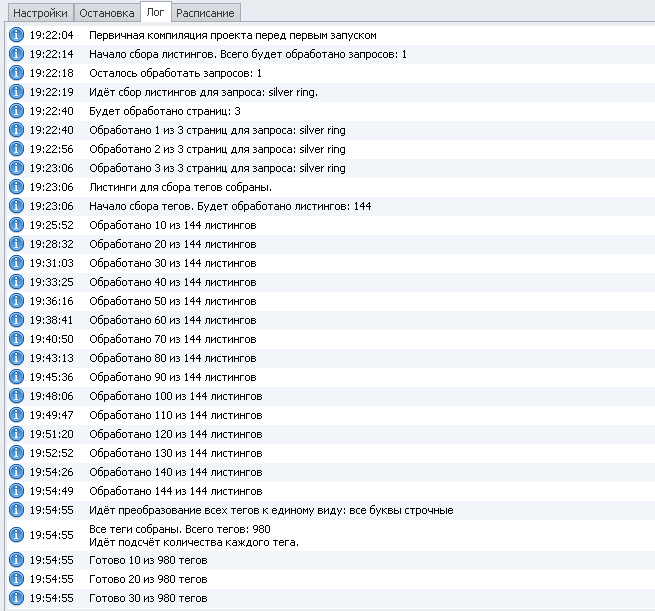
Task: Click timestamp 19:45:36
Action: point(51,378)
